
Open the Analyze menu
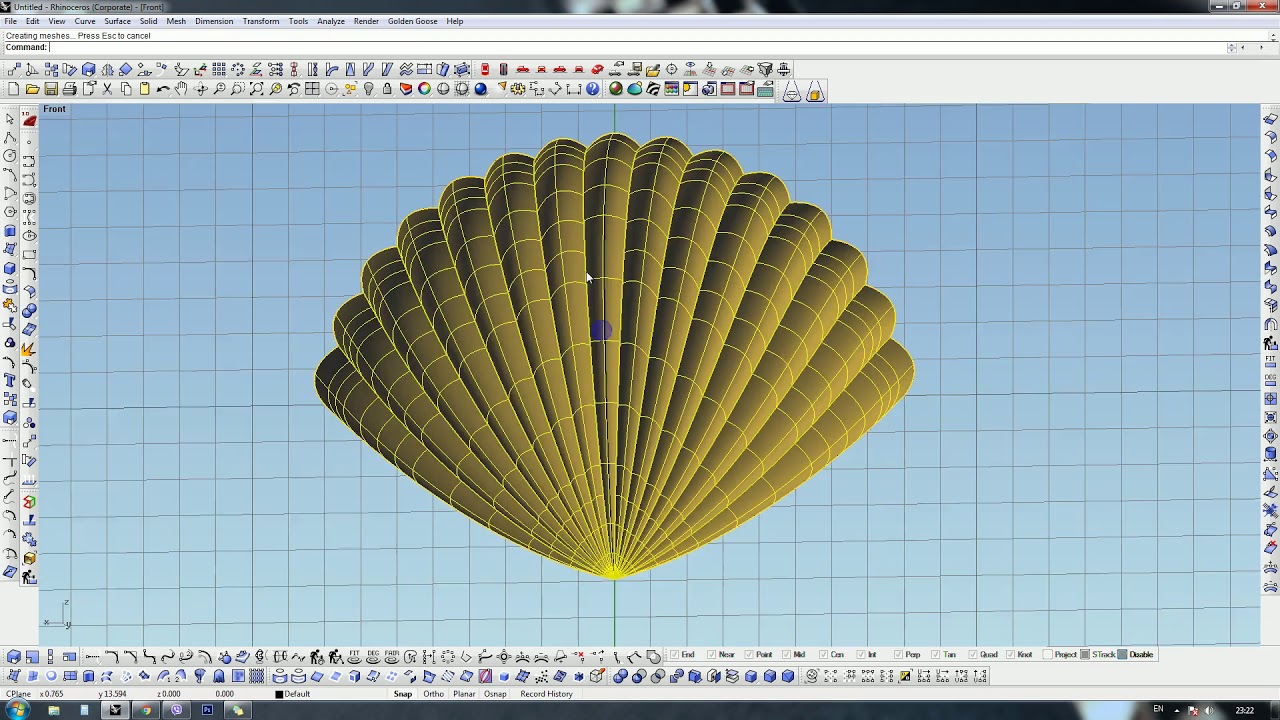(330, 21)
